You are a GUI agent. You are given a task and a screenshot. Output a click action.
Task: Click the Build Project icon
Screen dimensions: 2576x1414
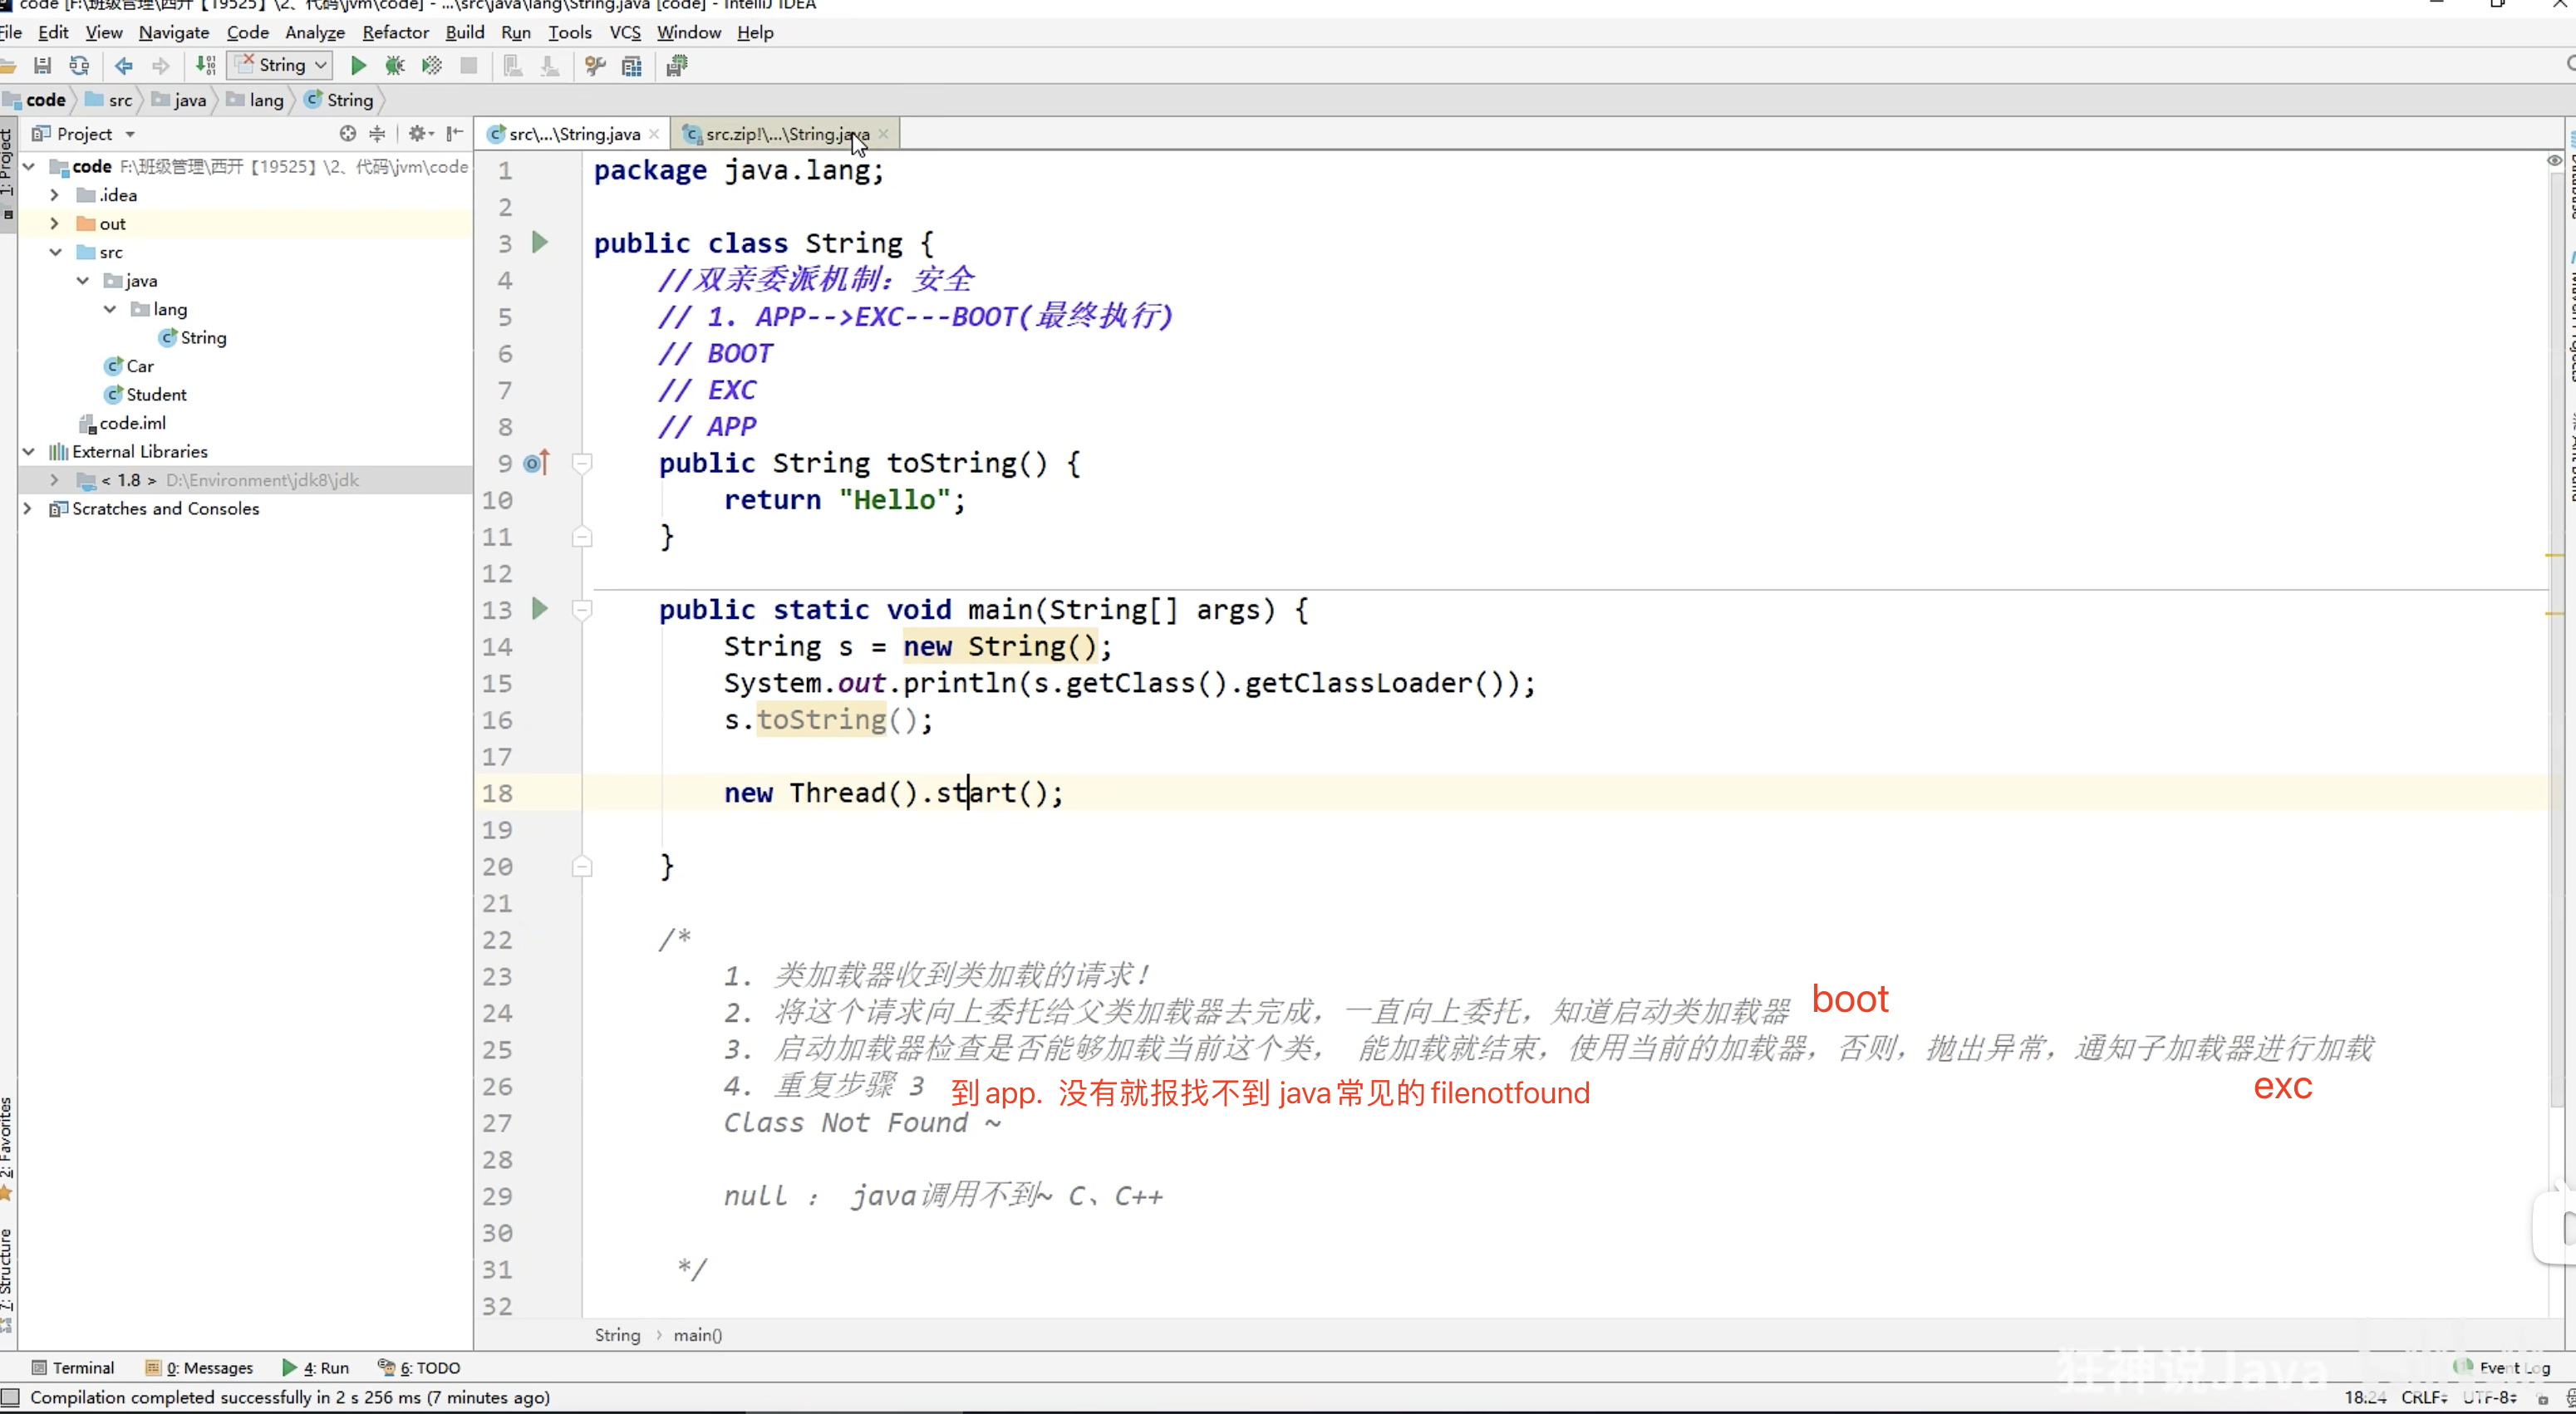[x=206, y=66]
